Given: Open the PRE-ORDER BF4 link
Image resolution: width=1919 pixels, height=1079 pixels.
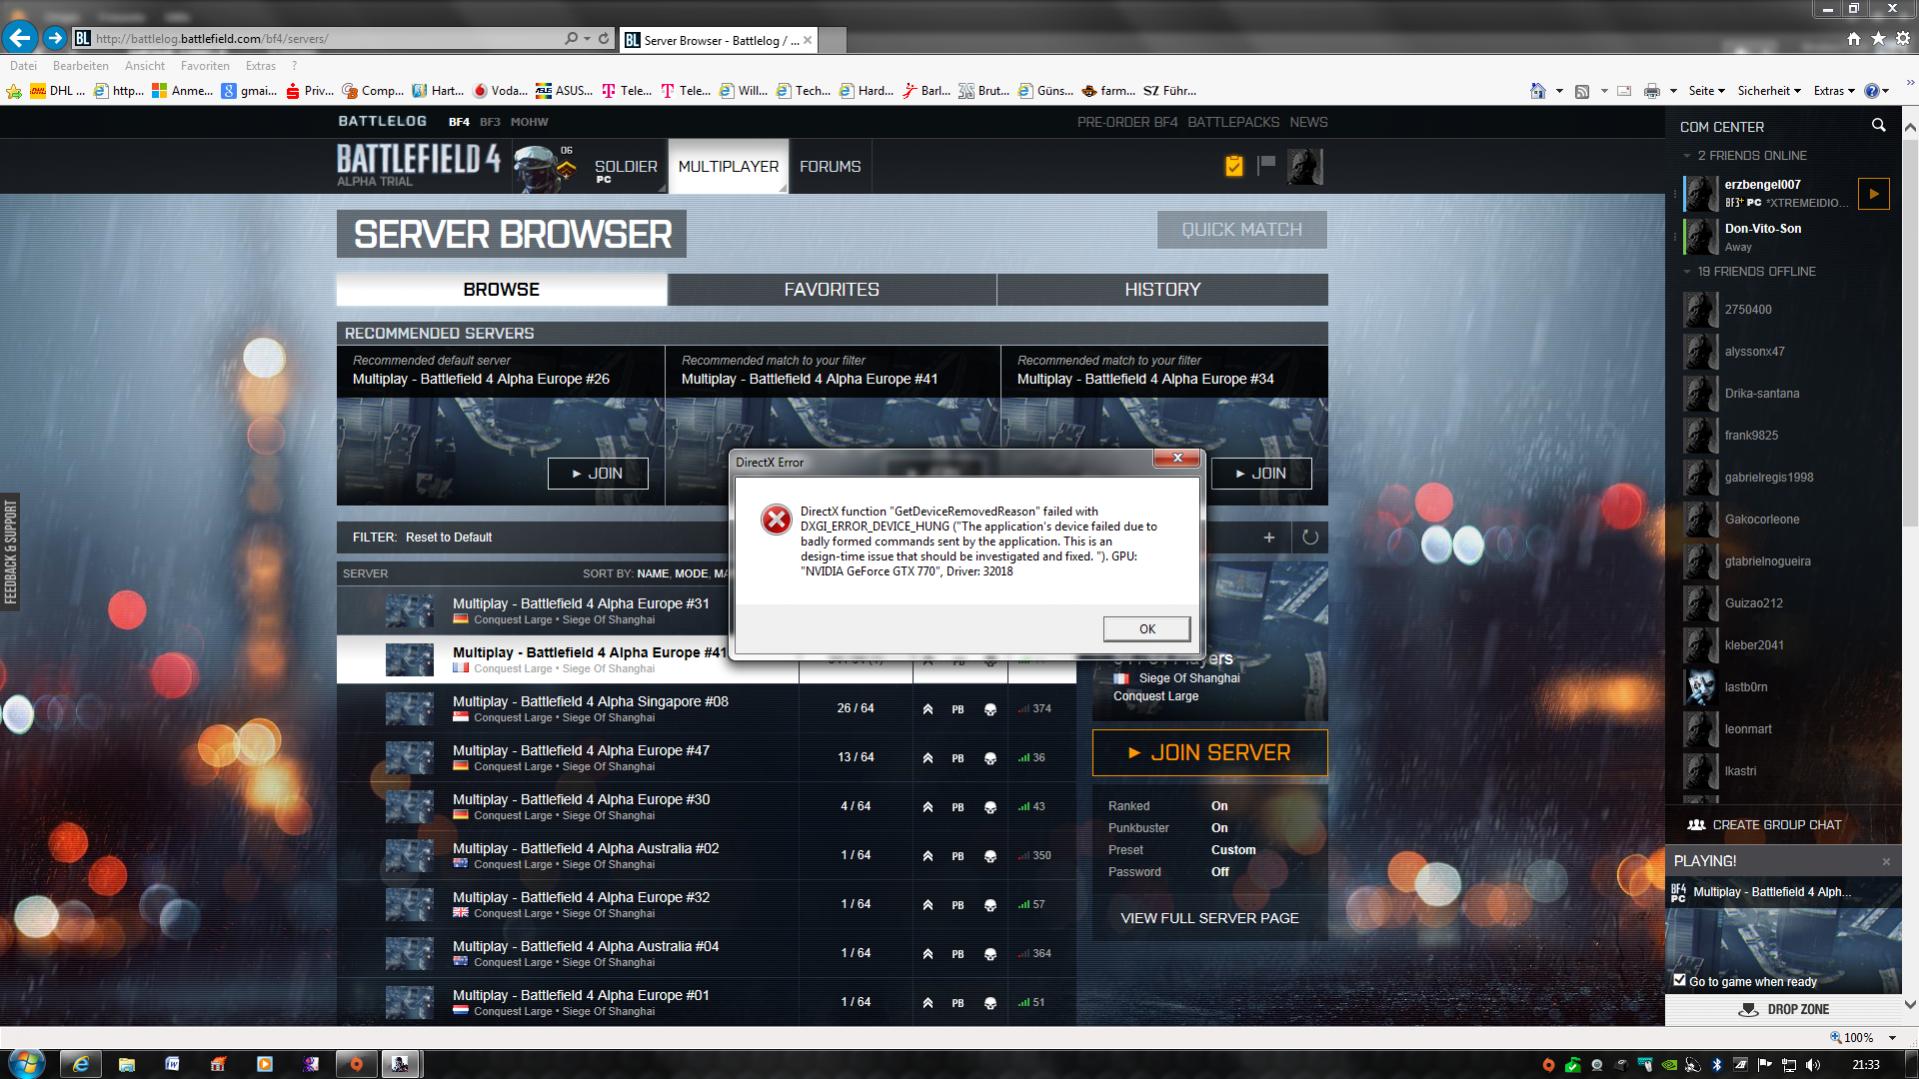Looking at the screenshot, I should [1127, 122].
